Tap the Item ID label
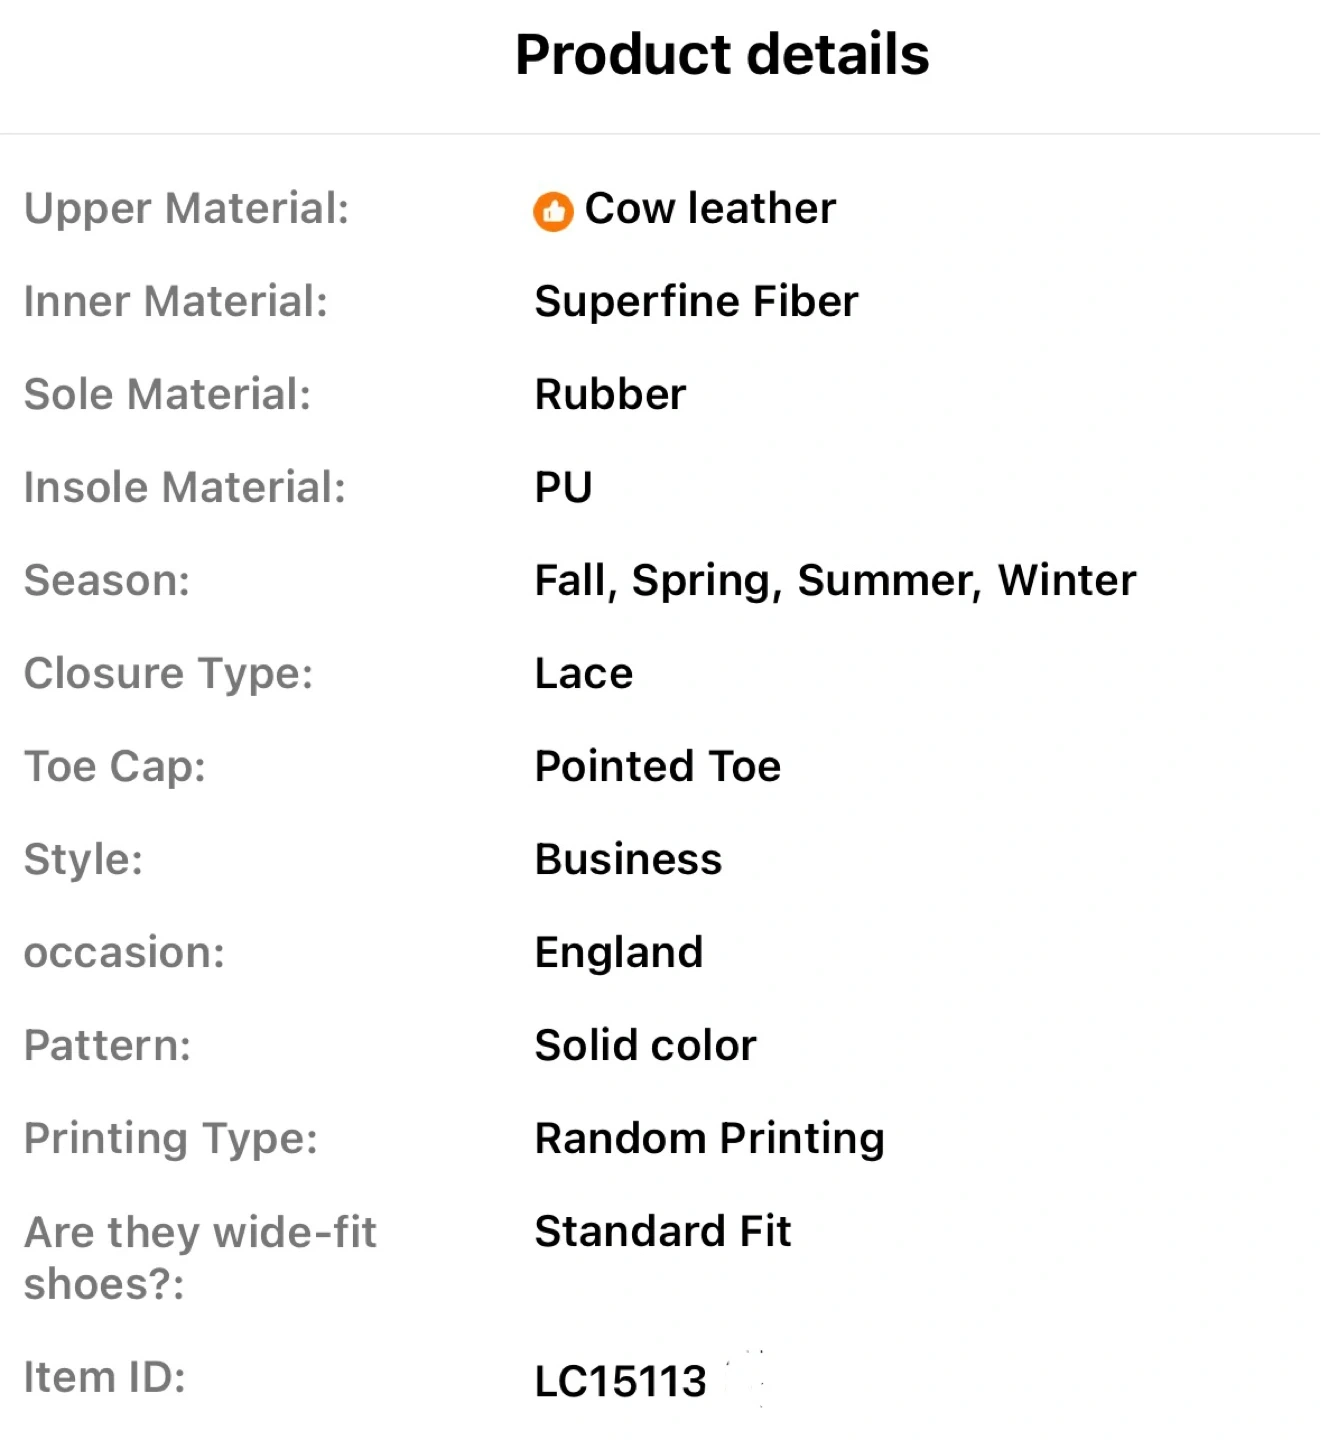1321x1440 pixels. pos(105,1378)
